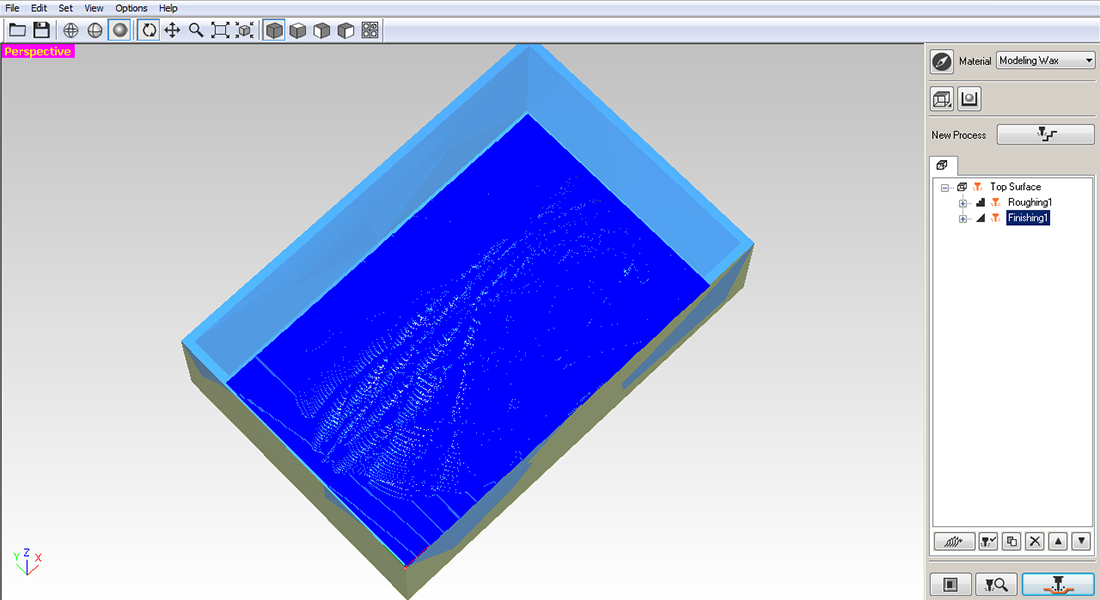The width and height of the screenshot is (1100, 600).
Task: Show the side-face cube view
Action: click(346, 30)
